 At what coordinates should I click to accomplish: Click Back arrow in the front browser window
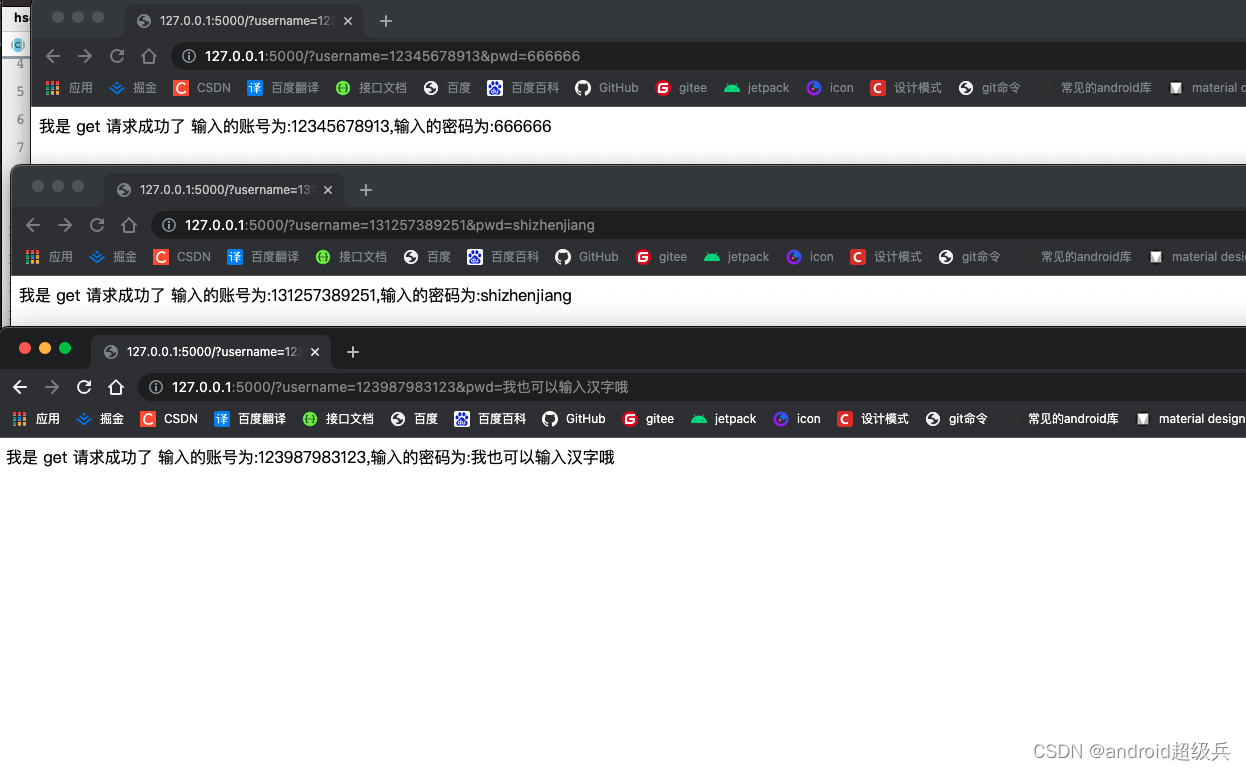20,387
